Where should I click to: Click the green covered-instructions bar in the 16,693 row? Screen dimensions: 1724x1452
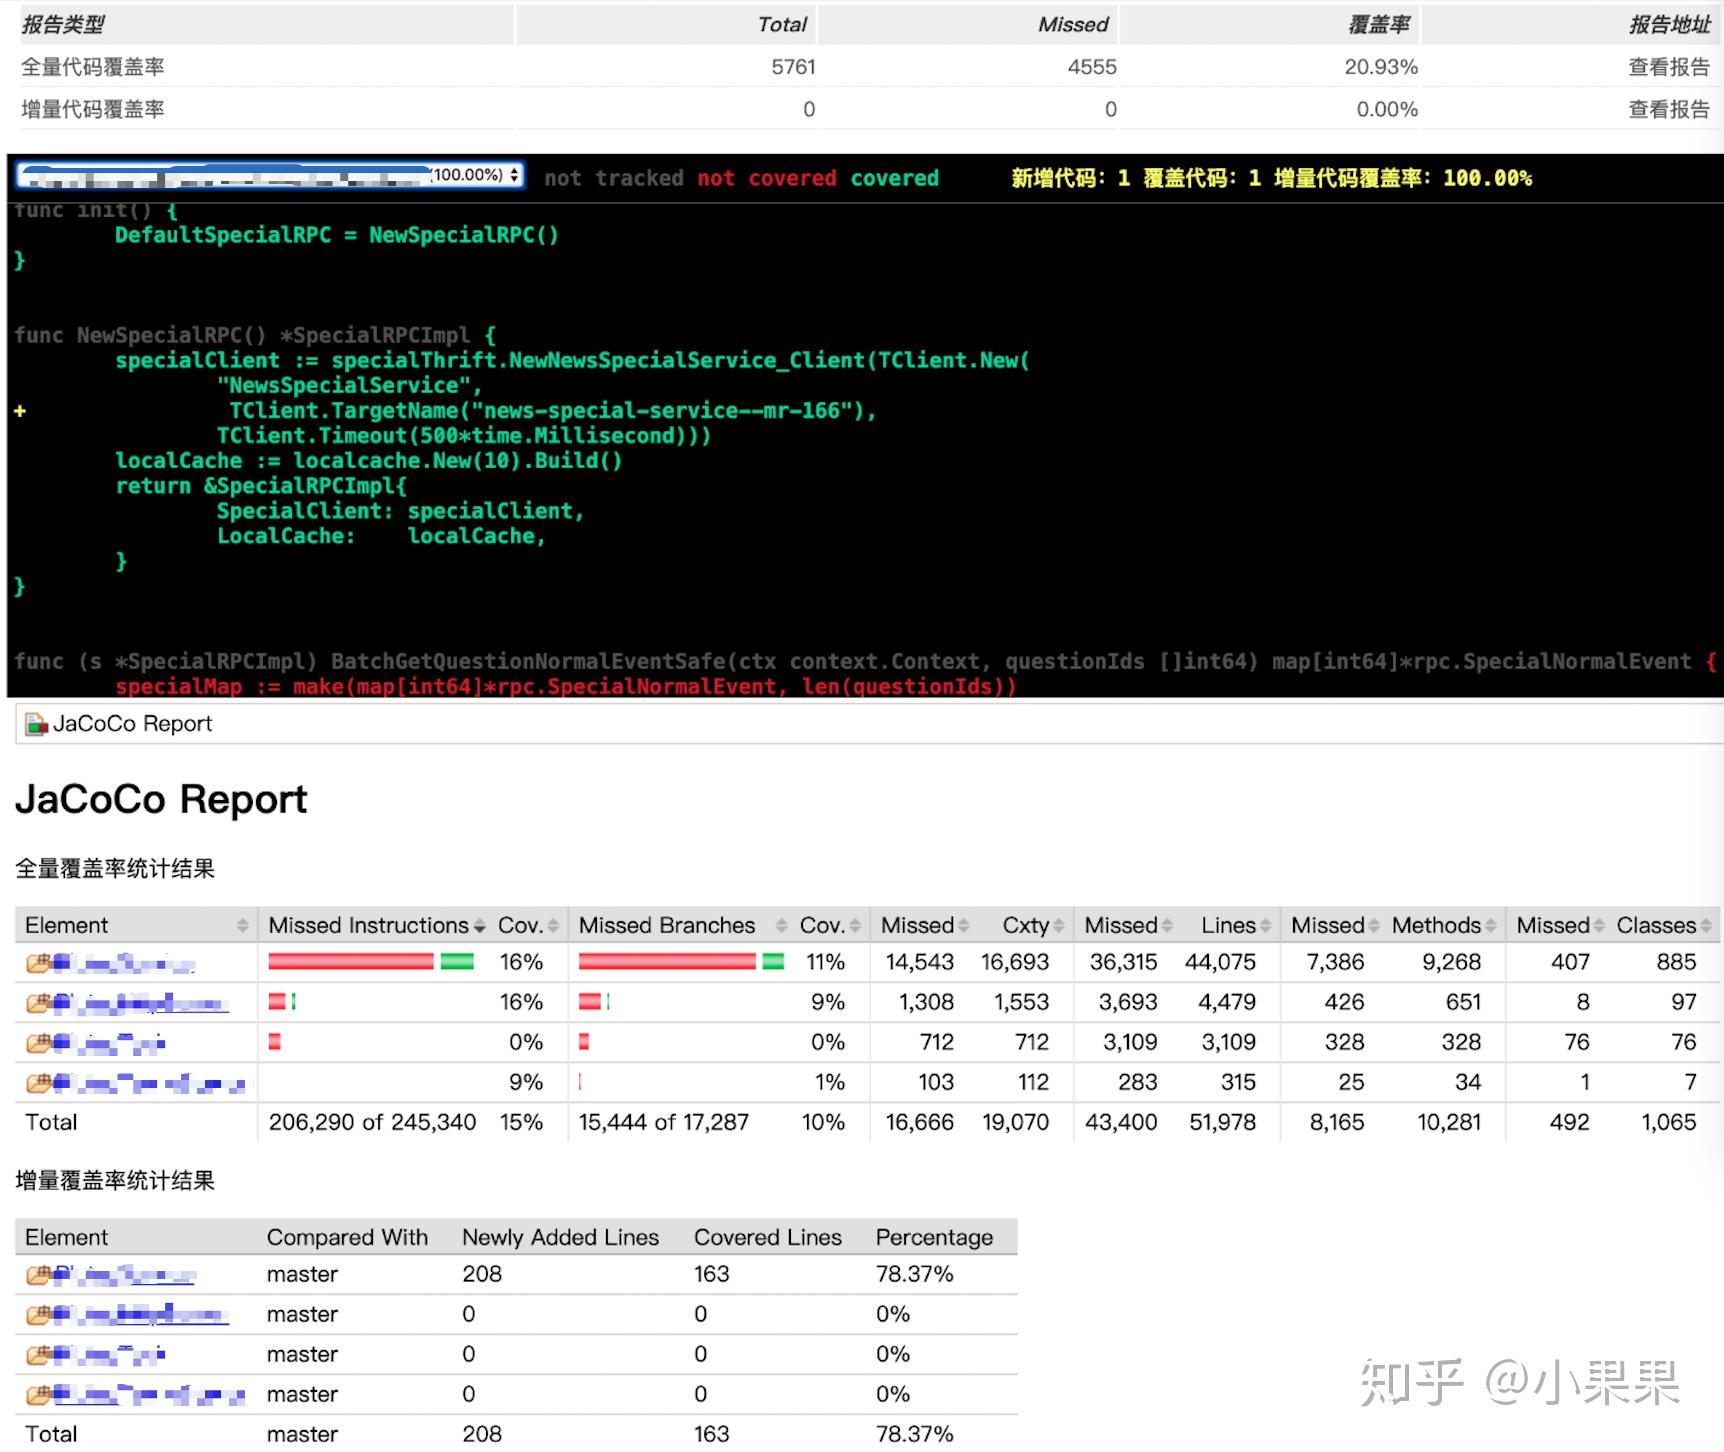click(x=457, y=962)
